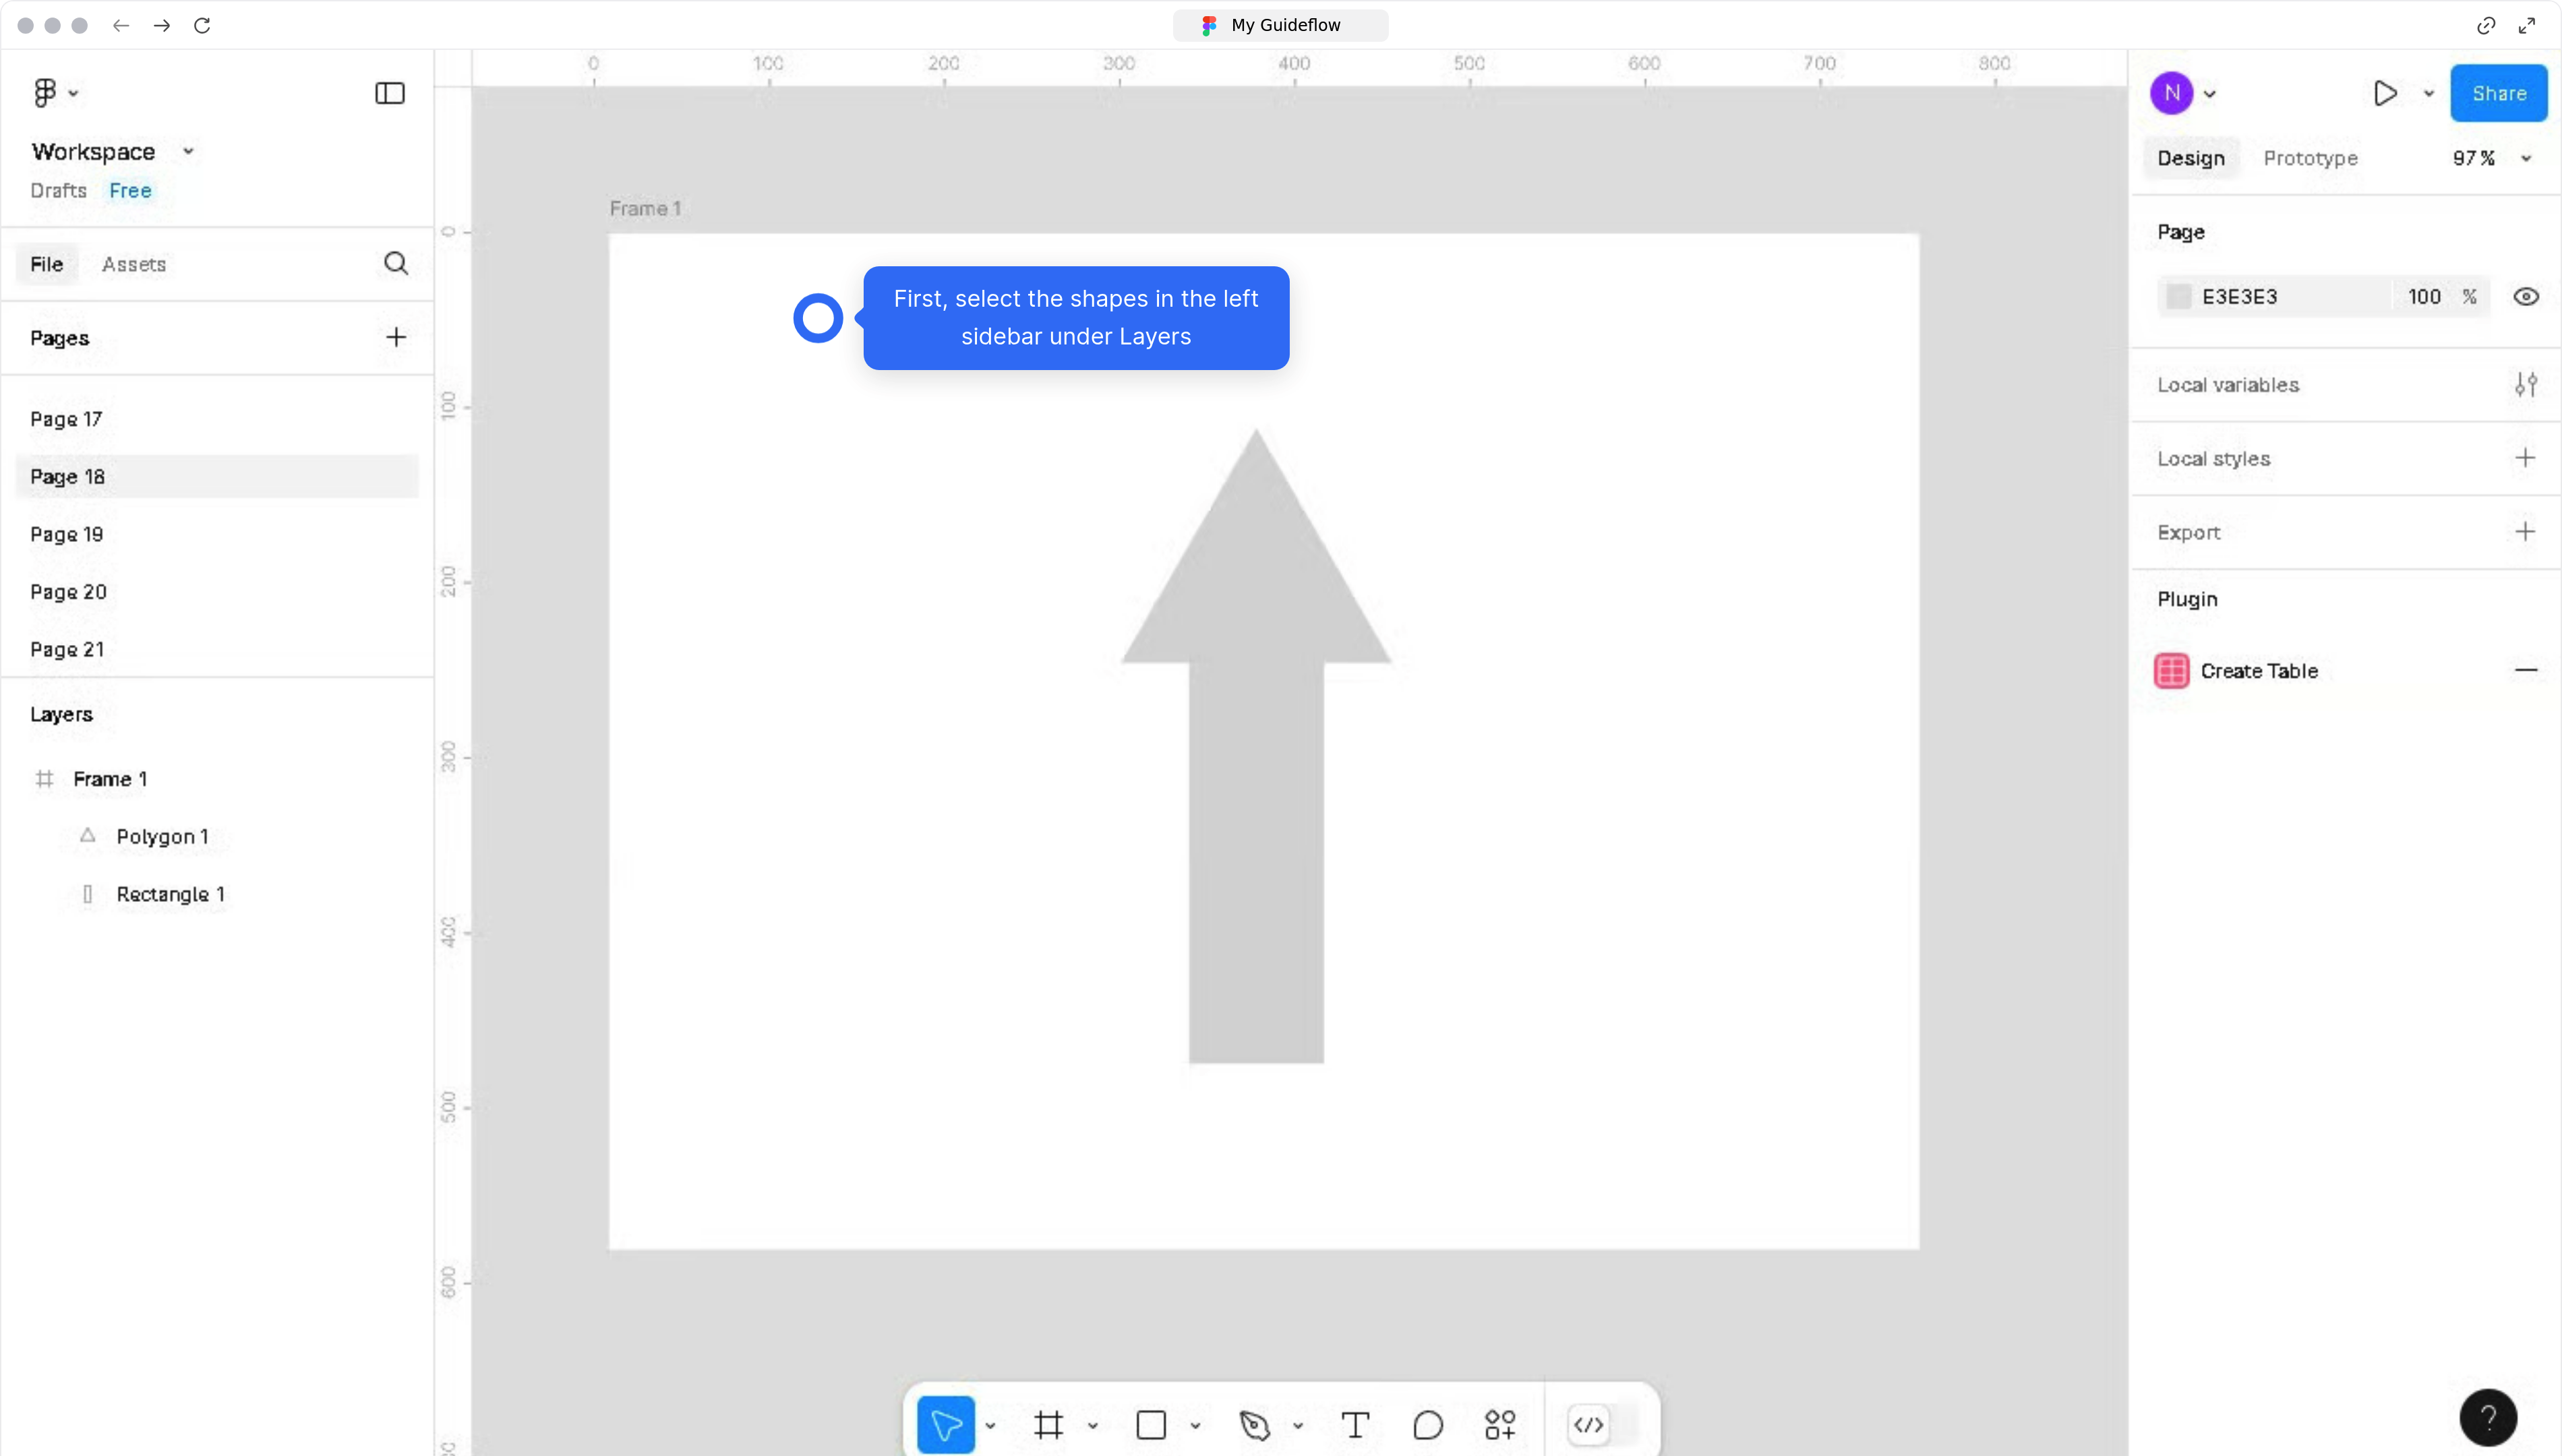Toggle page background visibility eye icon
Viewport: 2562px width, 1456px height.
(2526, 296)
